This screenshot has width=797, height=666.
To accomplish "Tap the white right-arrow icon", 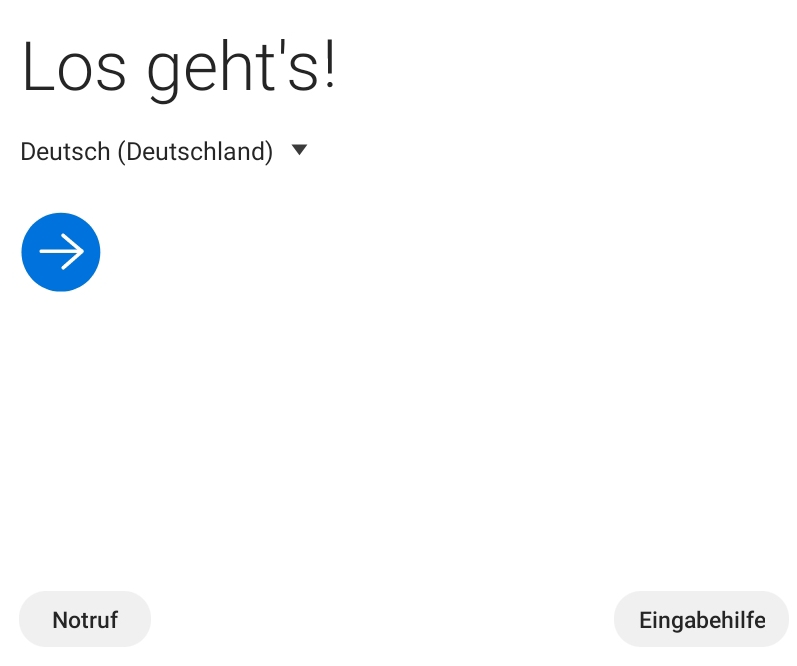I will click(x=61, y=252).
